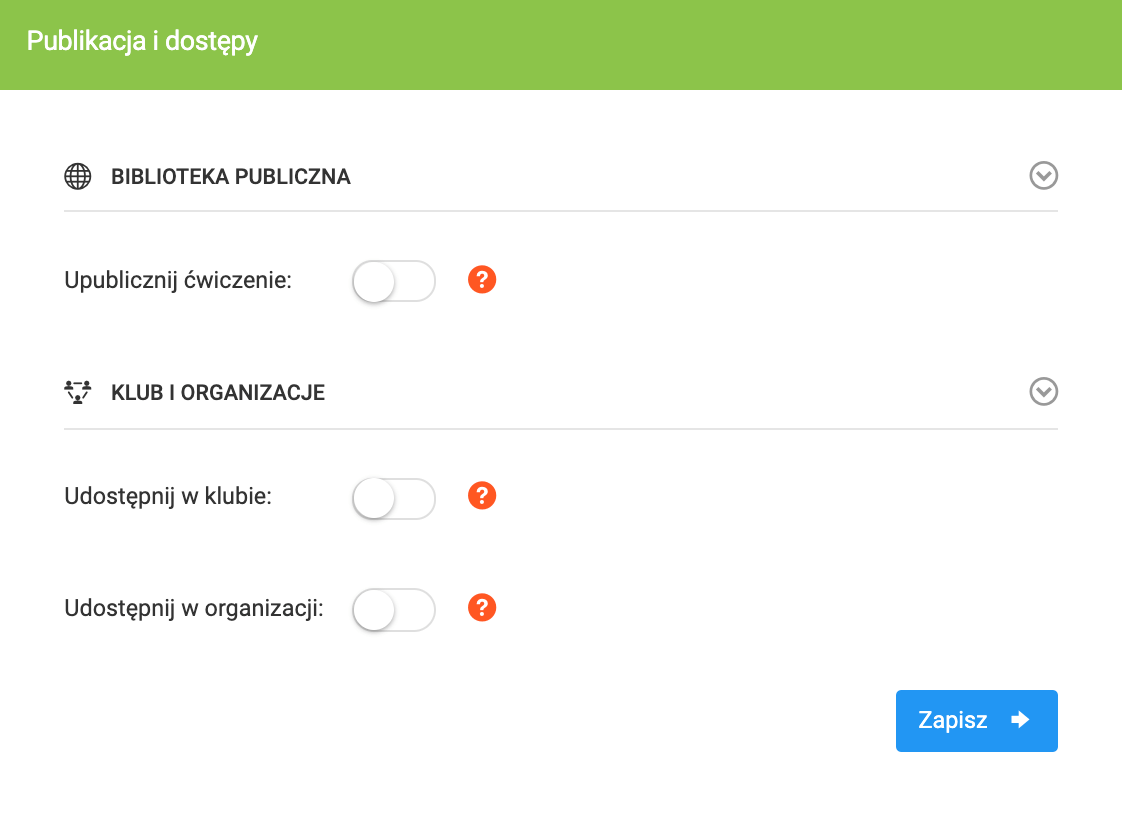Collapse the Biblioteka Publiczna section with its chevron
The width and height of the screenshot is (1122, 814).
point(1043,176)
